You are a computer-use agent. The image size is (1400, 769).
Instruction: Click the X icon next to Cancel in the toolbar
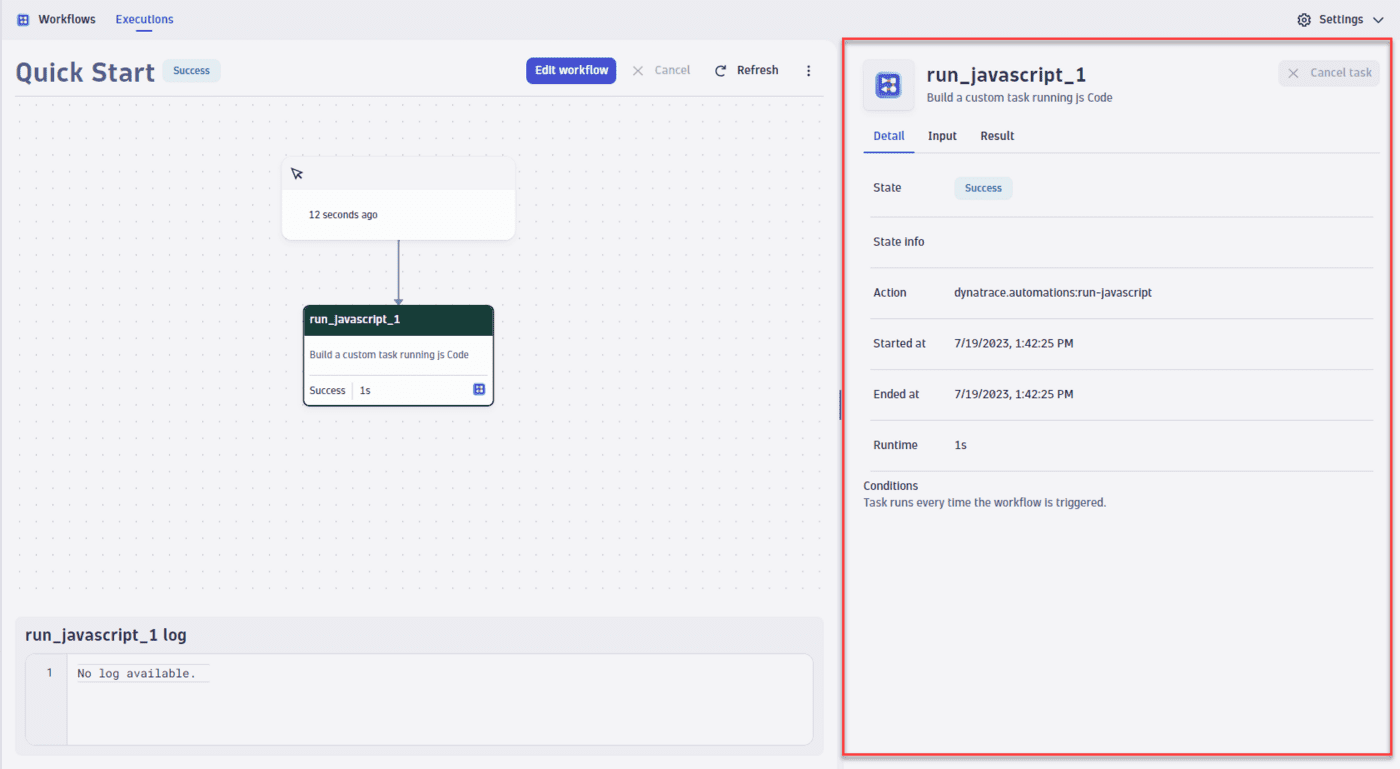tap(637, 70)
